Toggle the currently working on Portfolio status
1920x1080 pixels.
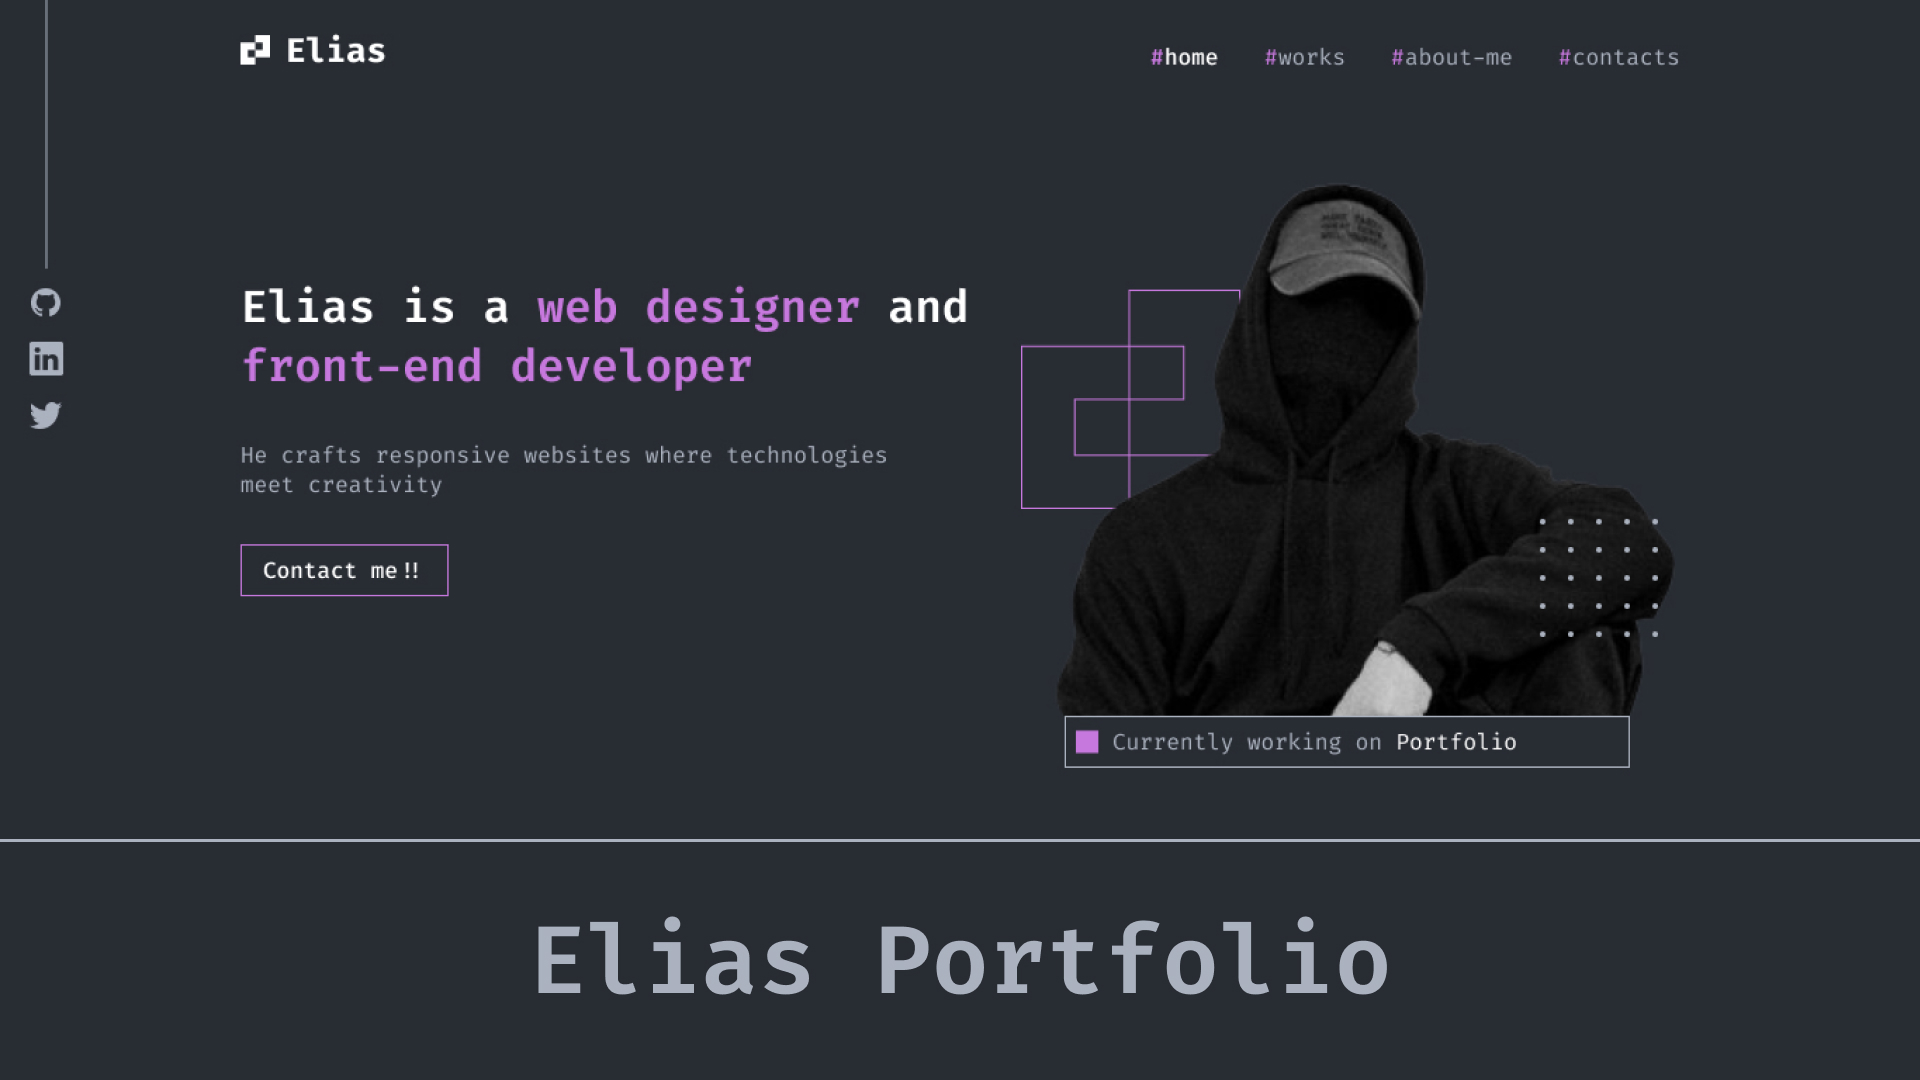point(1088,741)
